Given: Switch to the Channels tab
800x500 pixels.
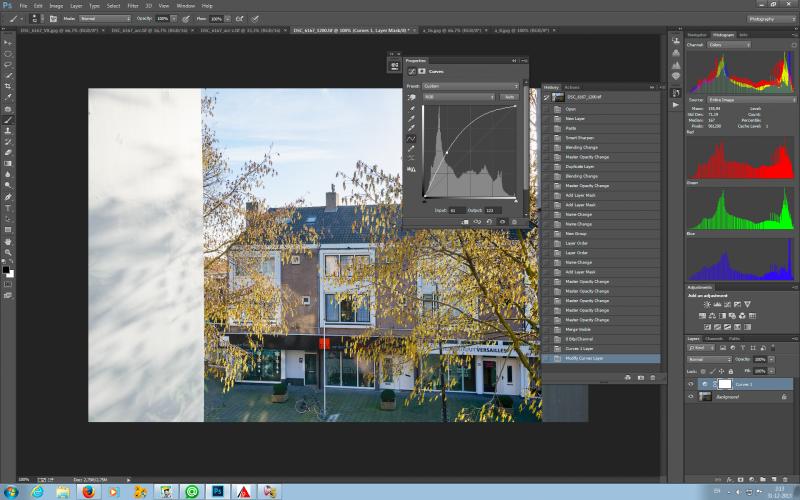Looking at the screenshot, I should click(x=714, y=338).
